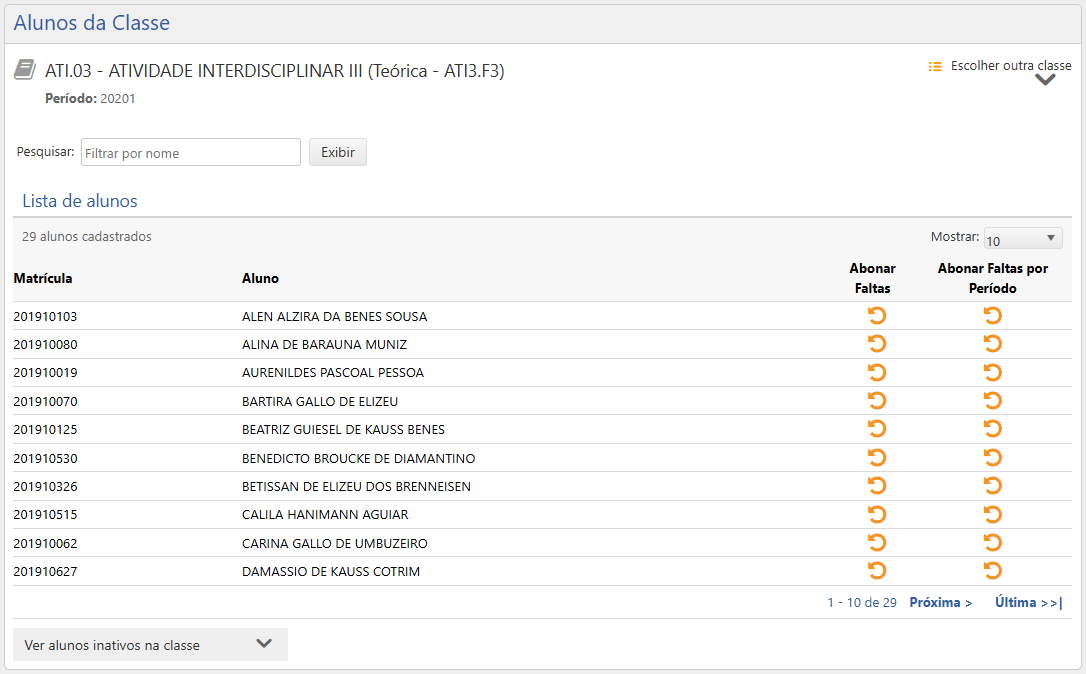
Task: Click the book icon next to the class name
Action: 23,69
